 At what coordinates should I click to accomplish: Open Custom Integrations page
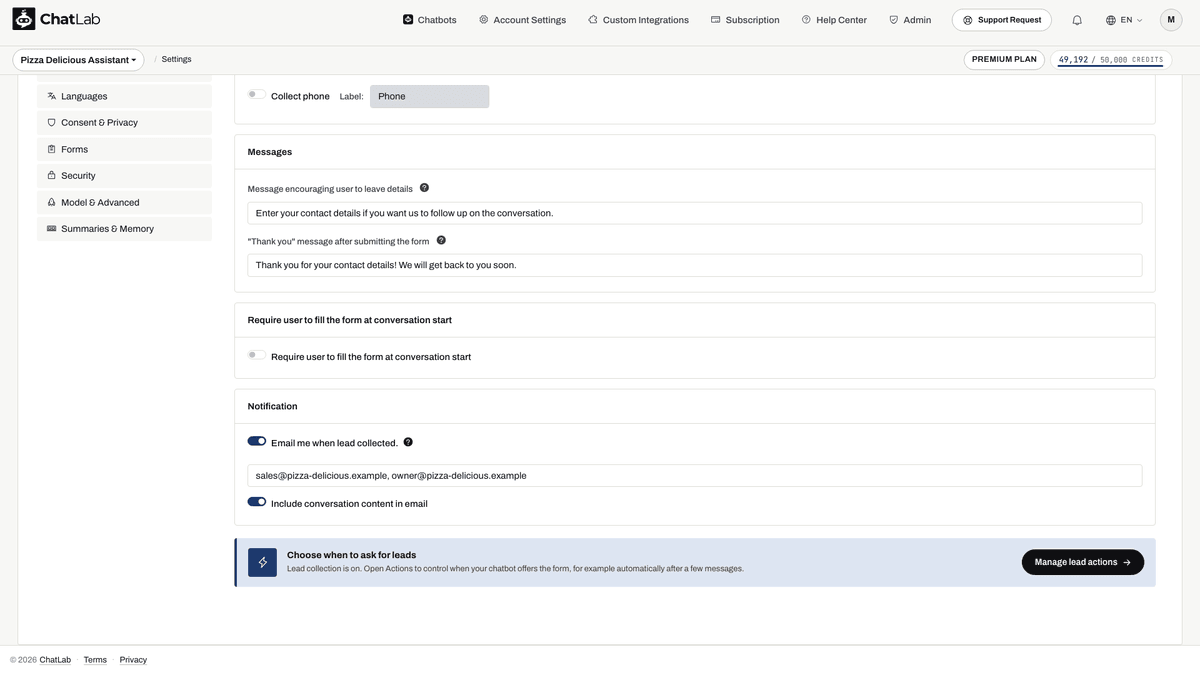pyautogui.click(x=639, y=19)
